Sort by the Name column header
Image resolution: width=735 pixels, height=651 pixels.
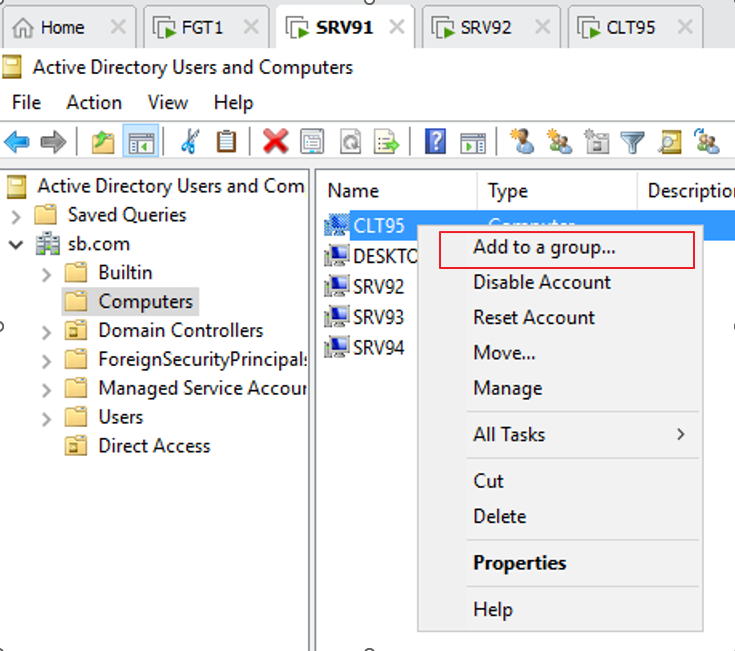[353, 190]
